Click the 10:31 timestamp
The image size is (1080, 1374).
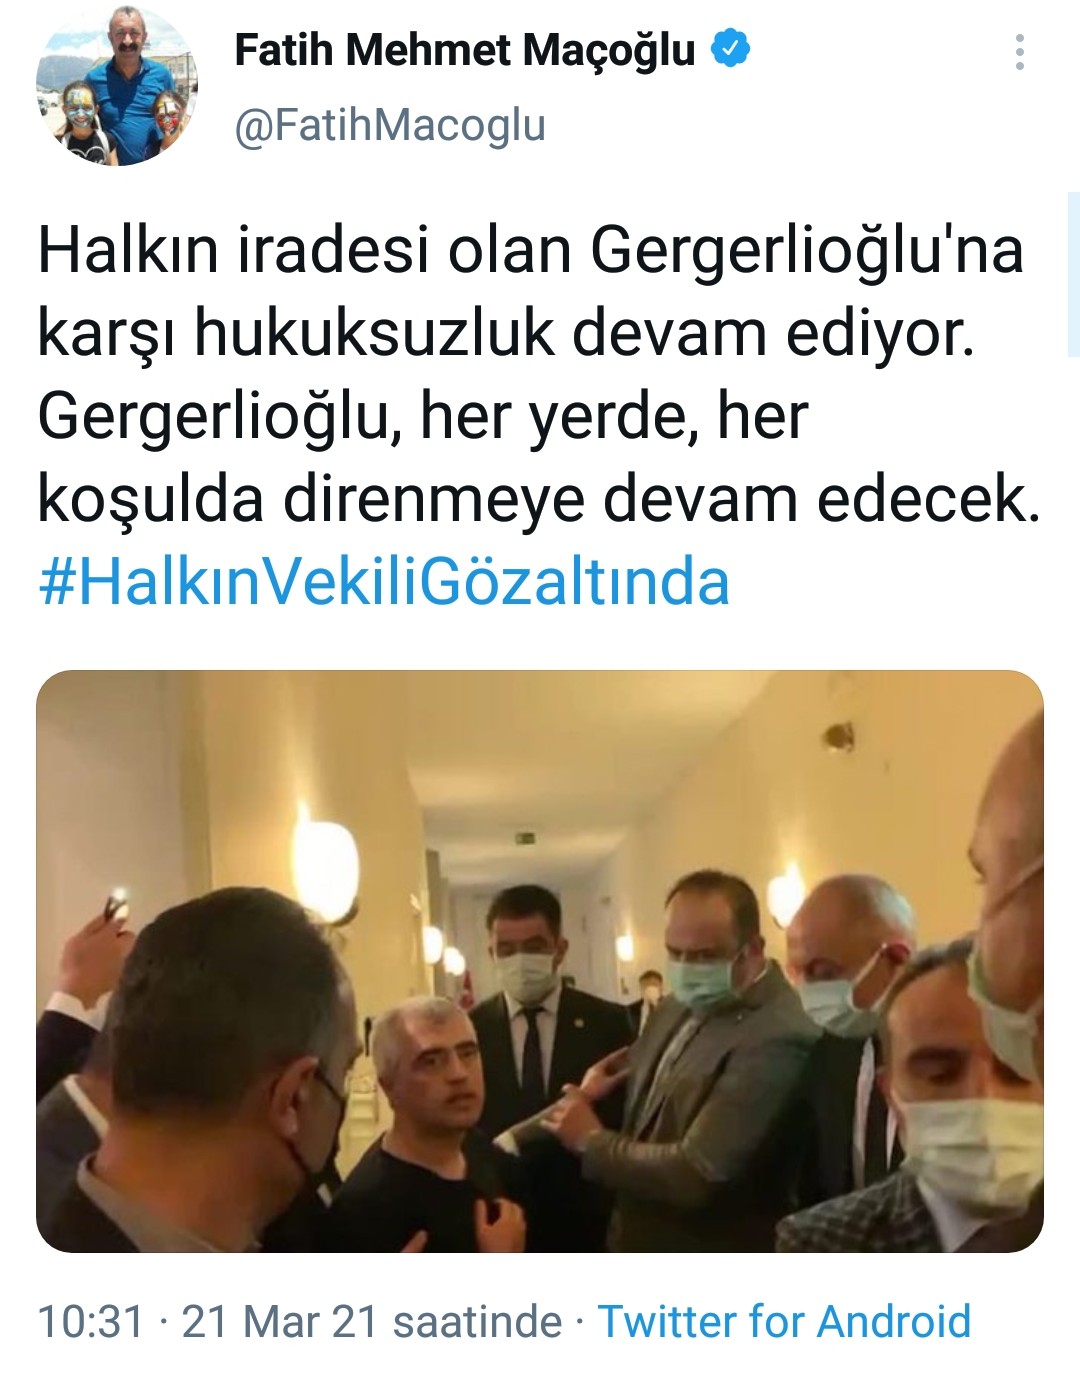point(91,1321)
